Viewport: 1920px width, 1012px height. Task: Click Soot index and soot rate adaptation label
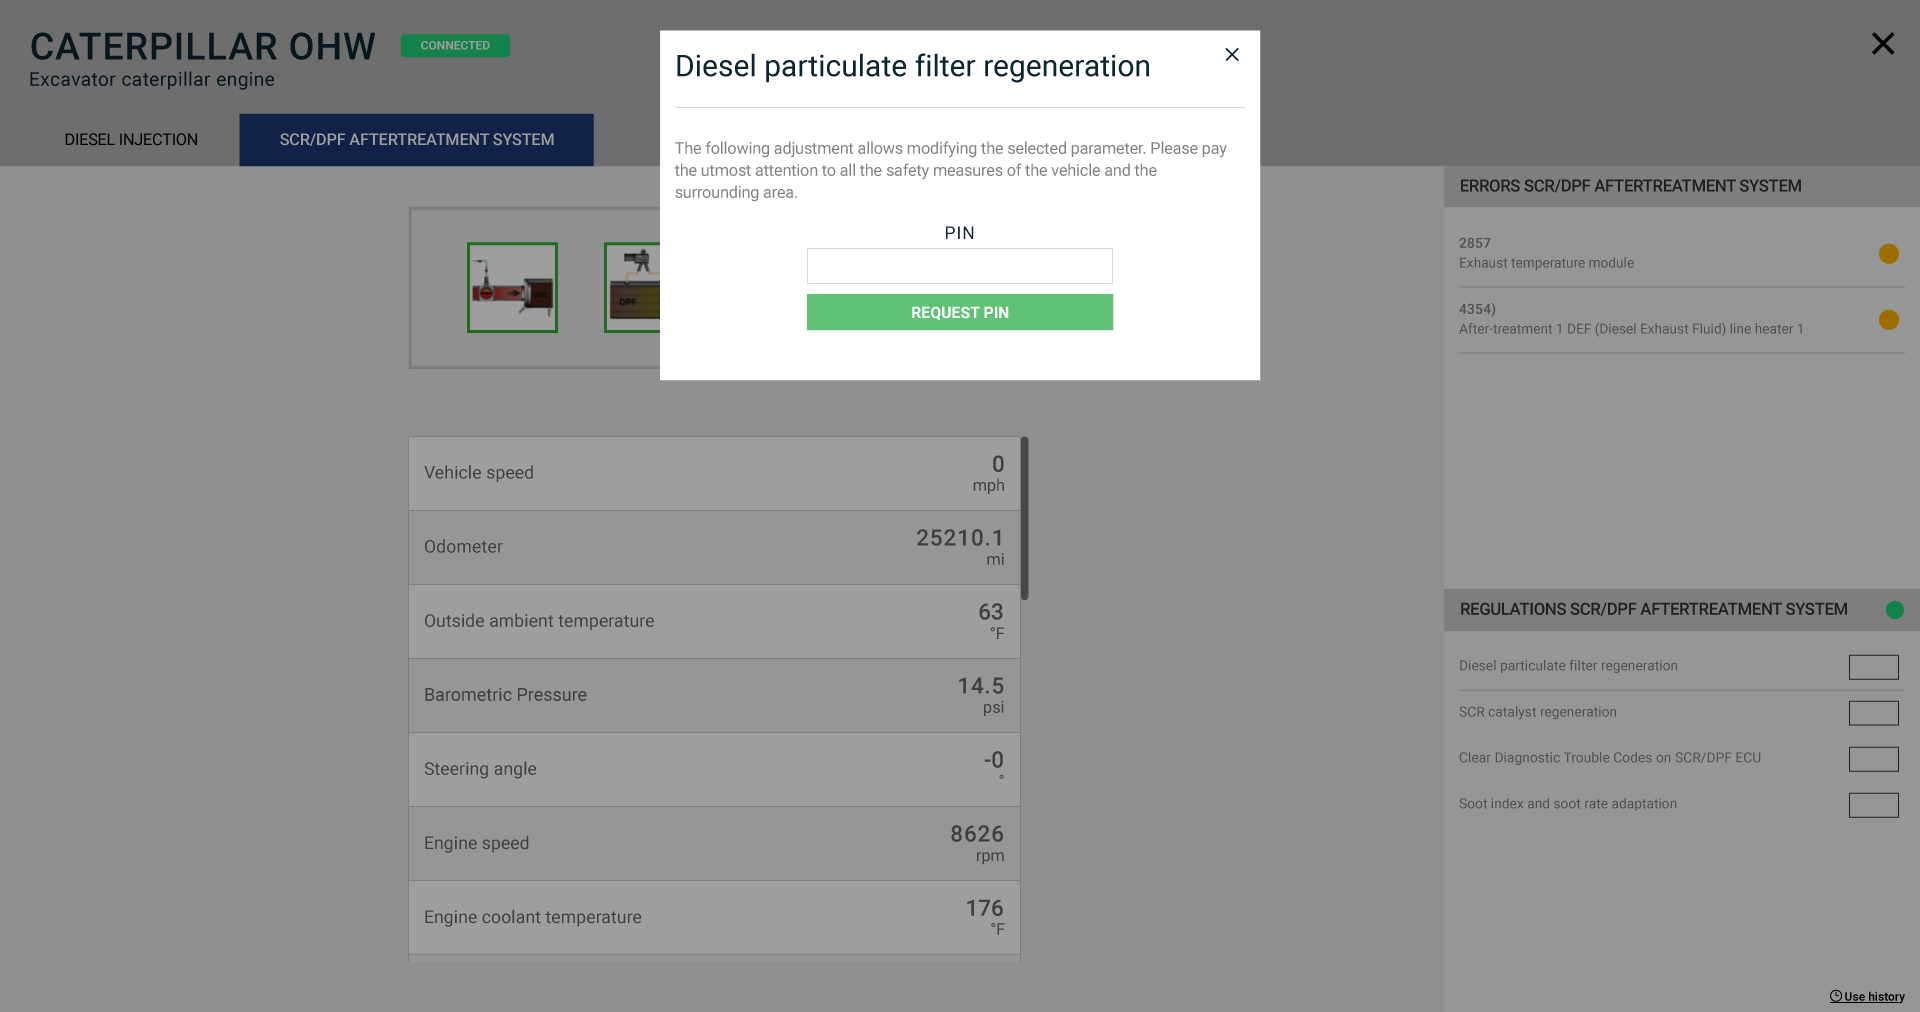1567,804
